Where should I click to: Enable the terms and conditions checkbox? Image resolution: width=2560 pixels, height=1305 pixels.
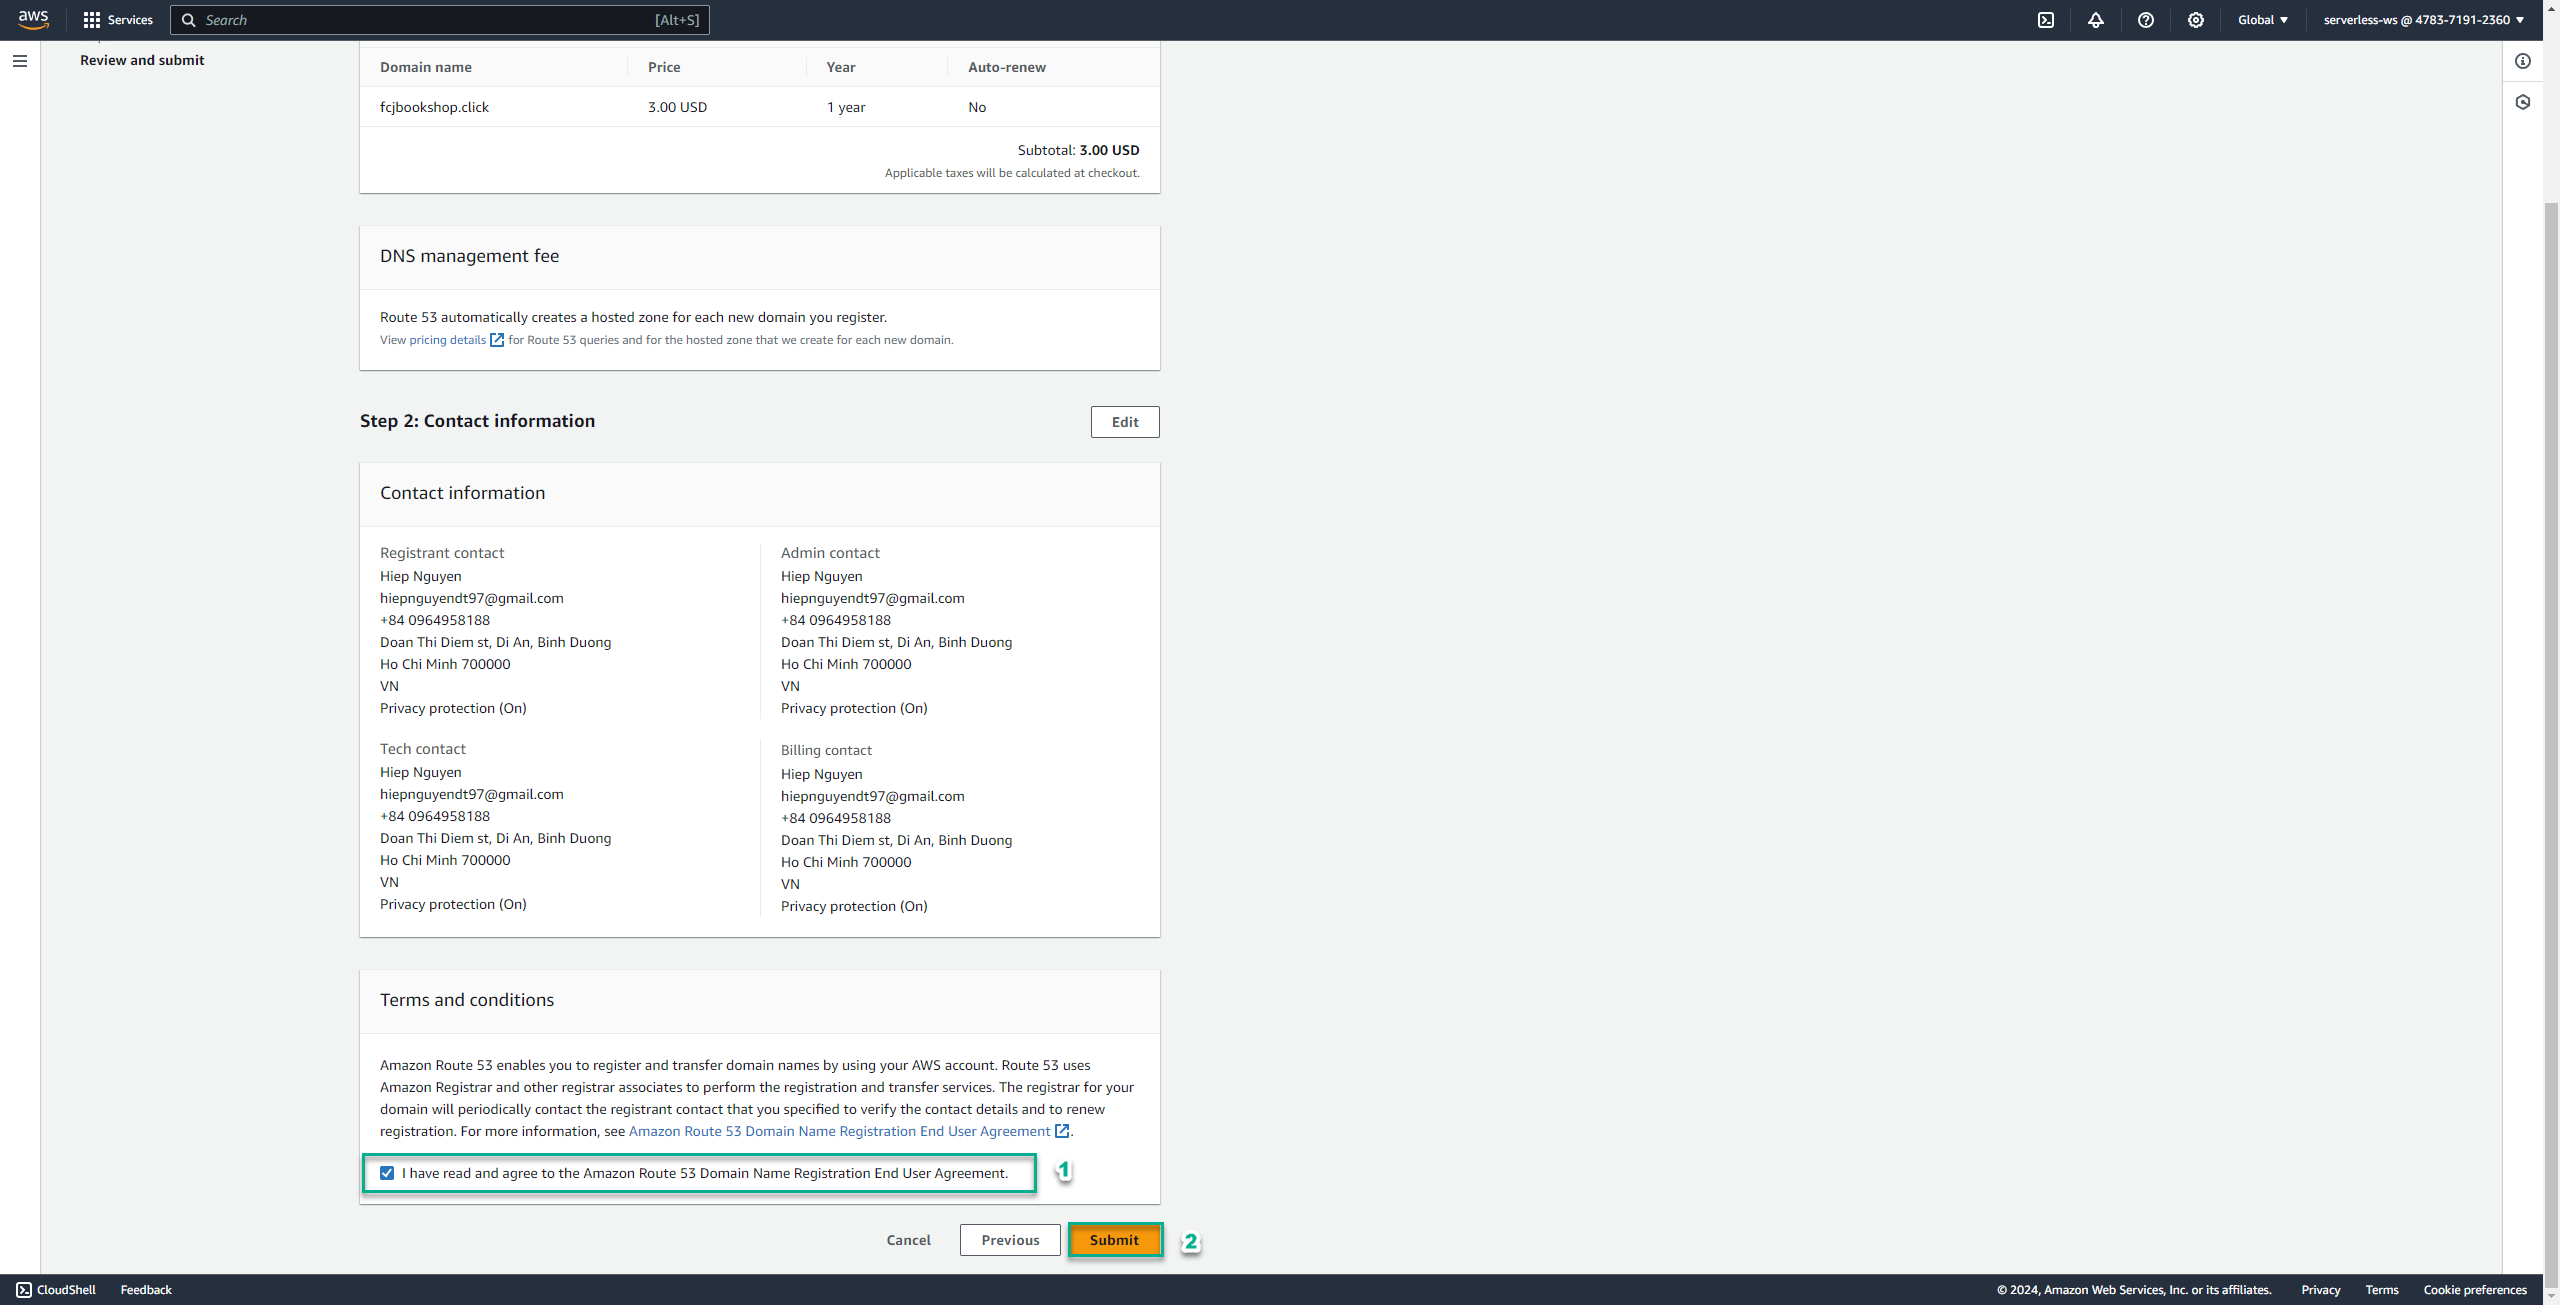tap(386, 1172)
